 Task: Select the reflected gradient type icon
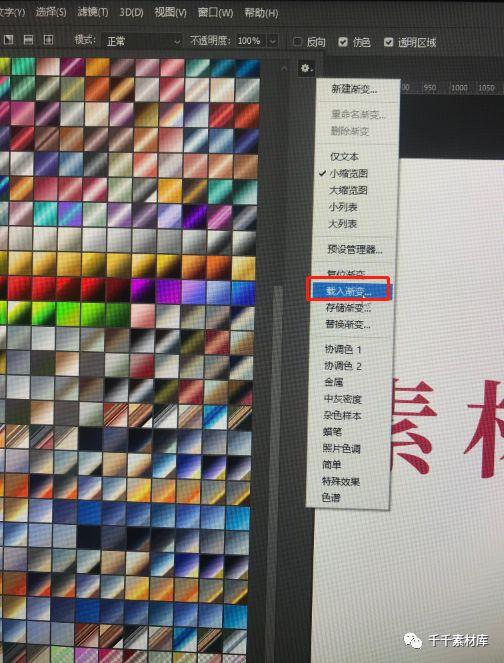click(28, 40)
